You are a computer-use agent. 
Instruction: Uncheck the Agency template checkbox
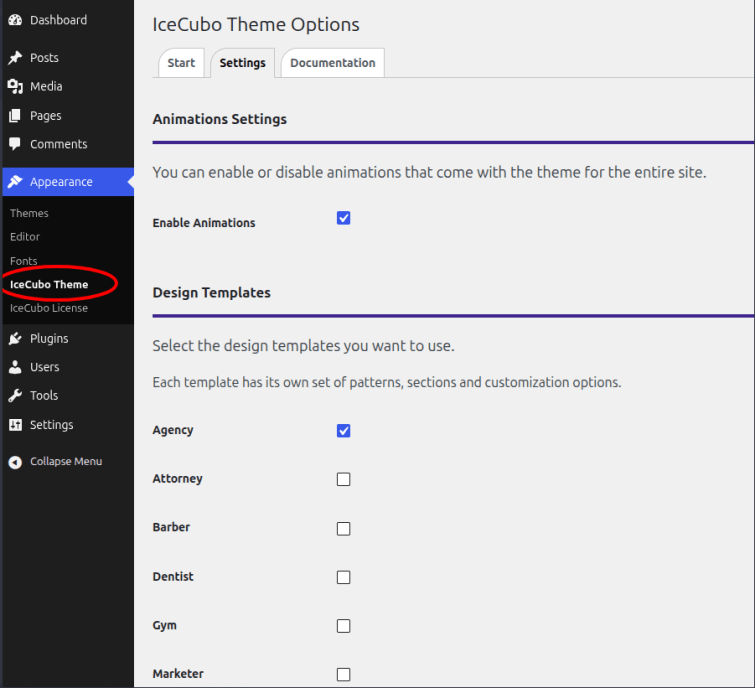pos(343,430)
